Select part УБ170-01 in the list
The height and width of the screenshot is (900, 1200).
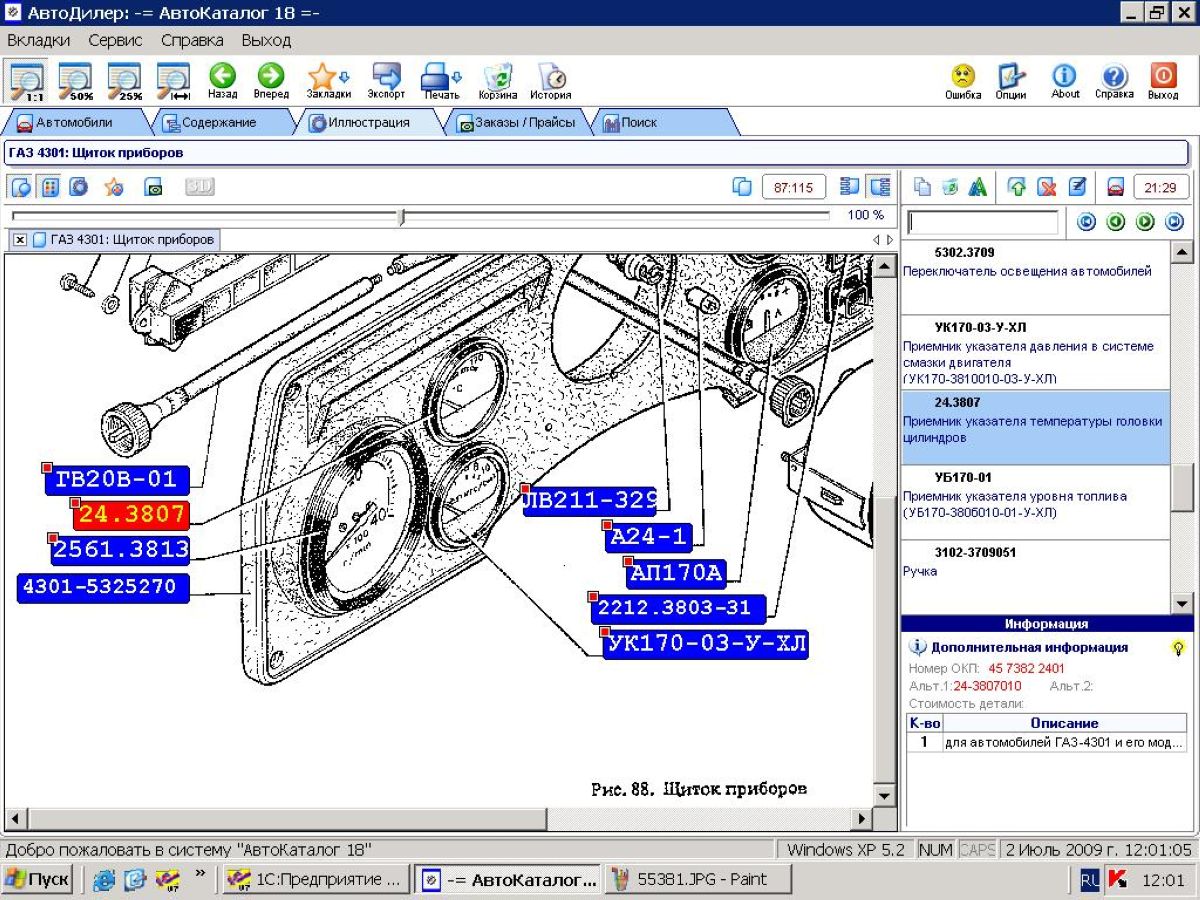coord(1035,502)
